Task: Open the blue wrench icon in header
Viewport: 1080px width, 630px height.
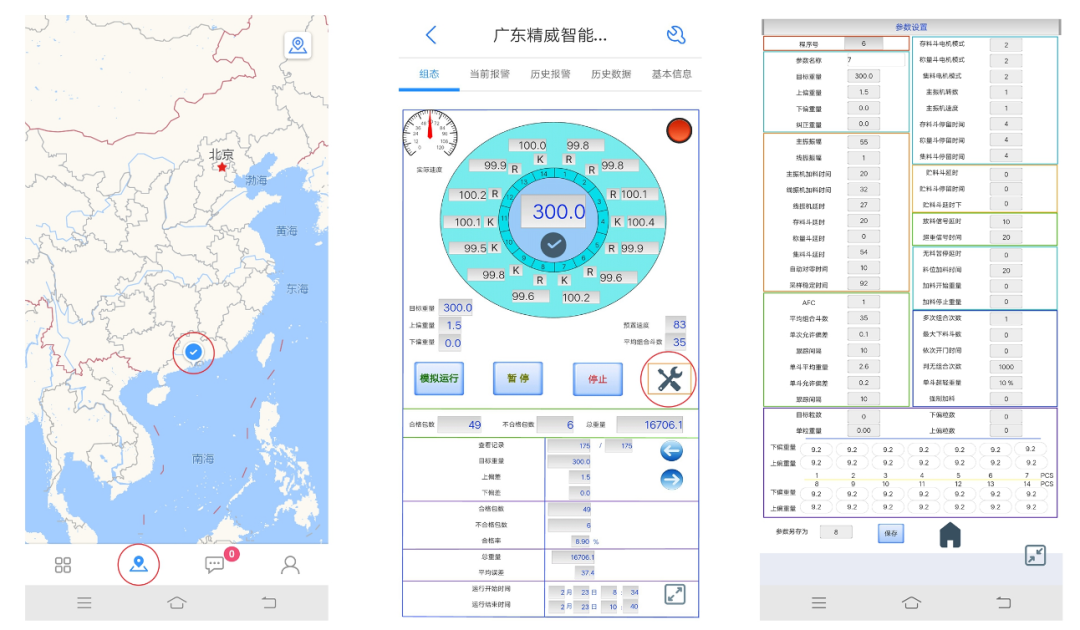Action: 676,35
